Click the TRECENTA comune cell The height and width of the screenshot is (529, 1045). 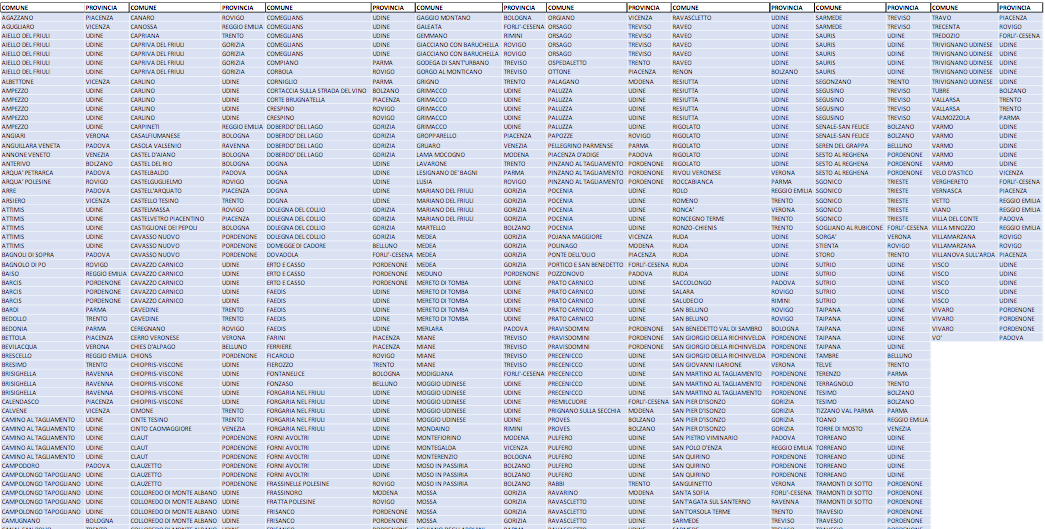point(950,26)
